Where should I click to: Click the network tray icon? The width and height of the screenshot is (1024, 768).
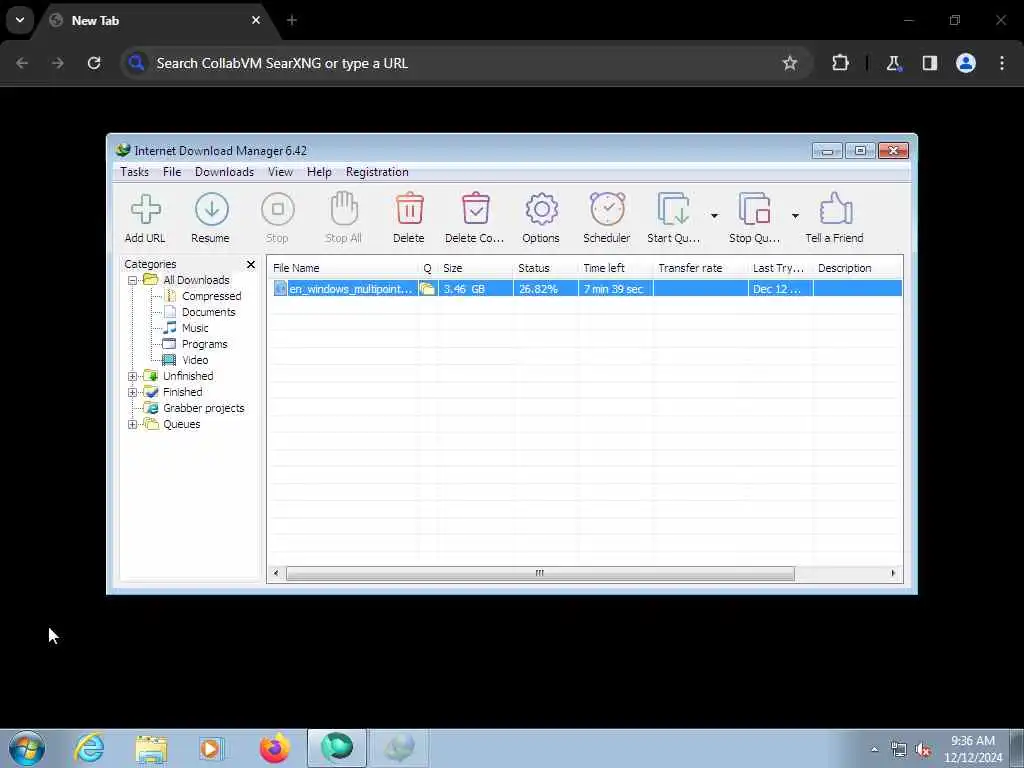tap(899, 750)
